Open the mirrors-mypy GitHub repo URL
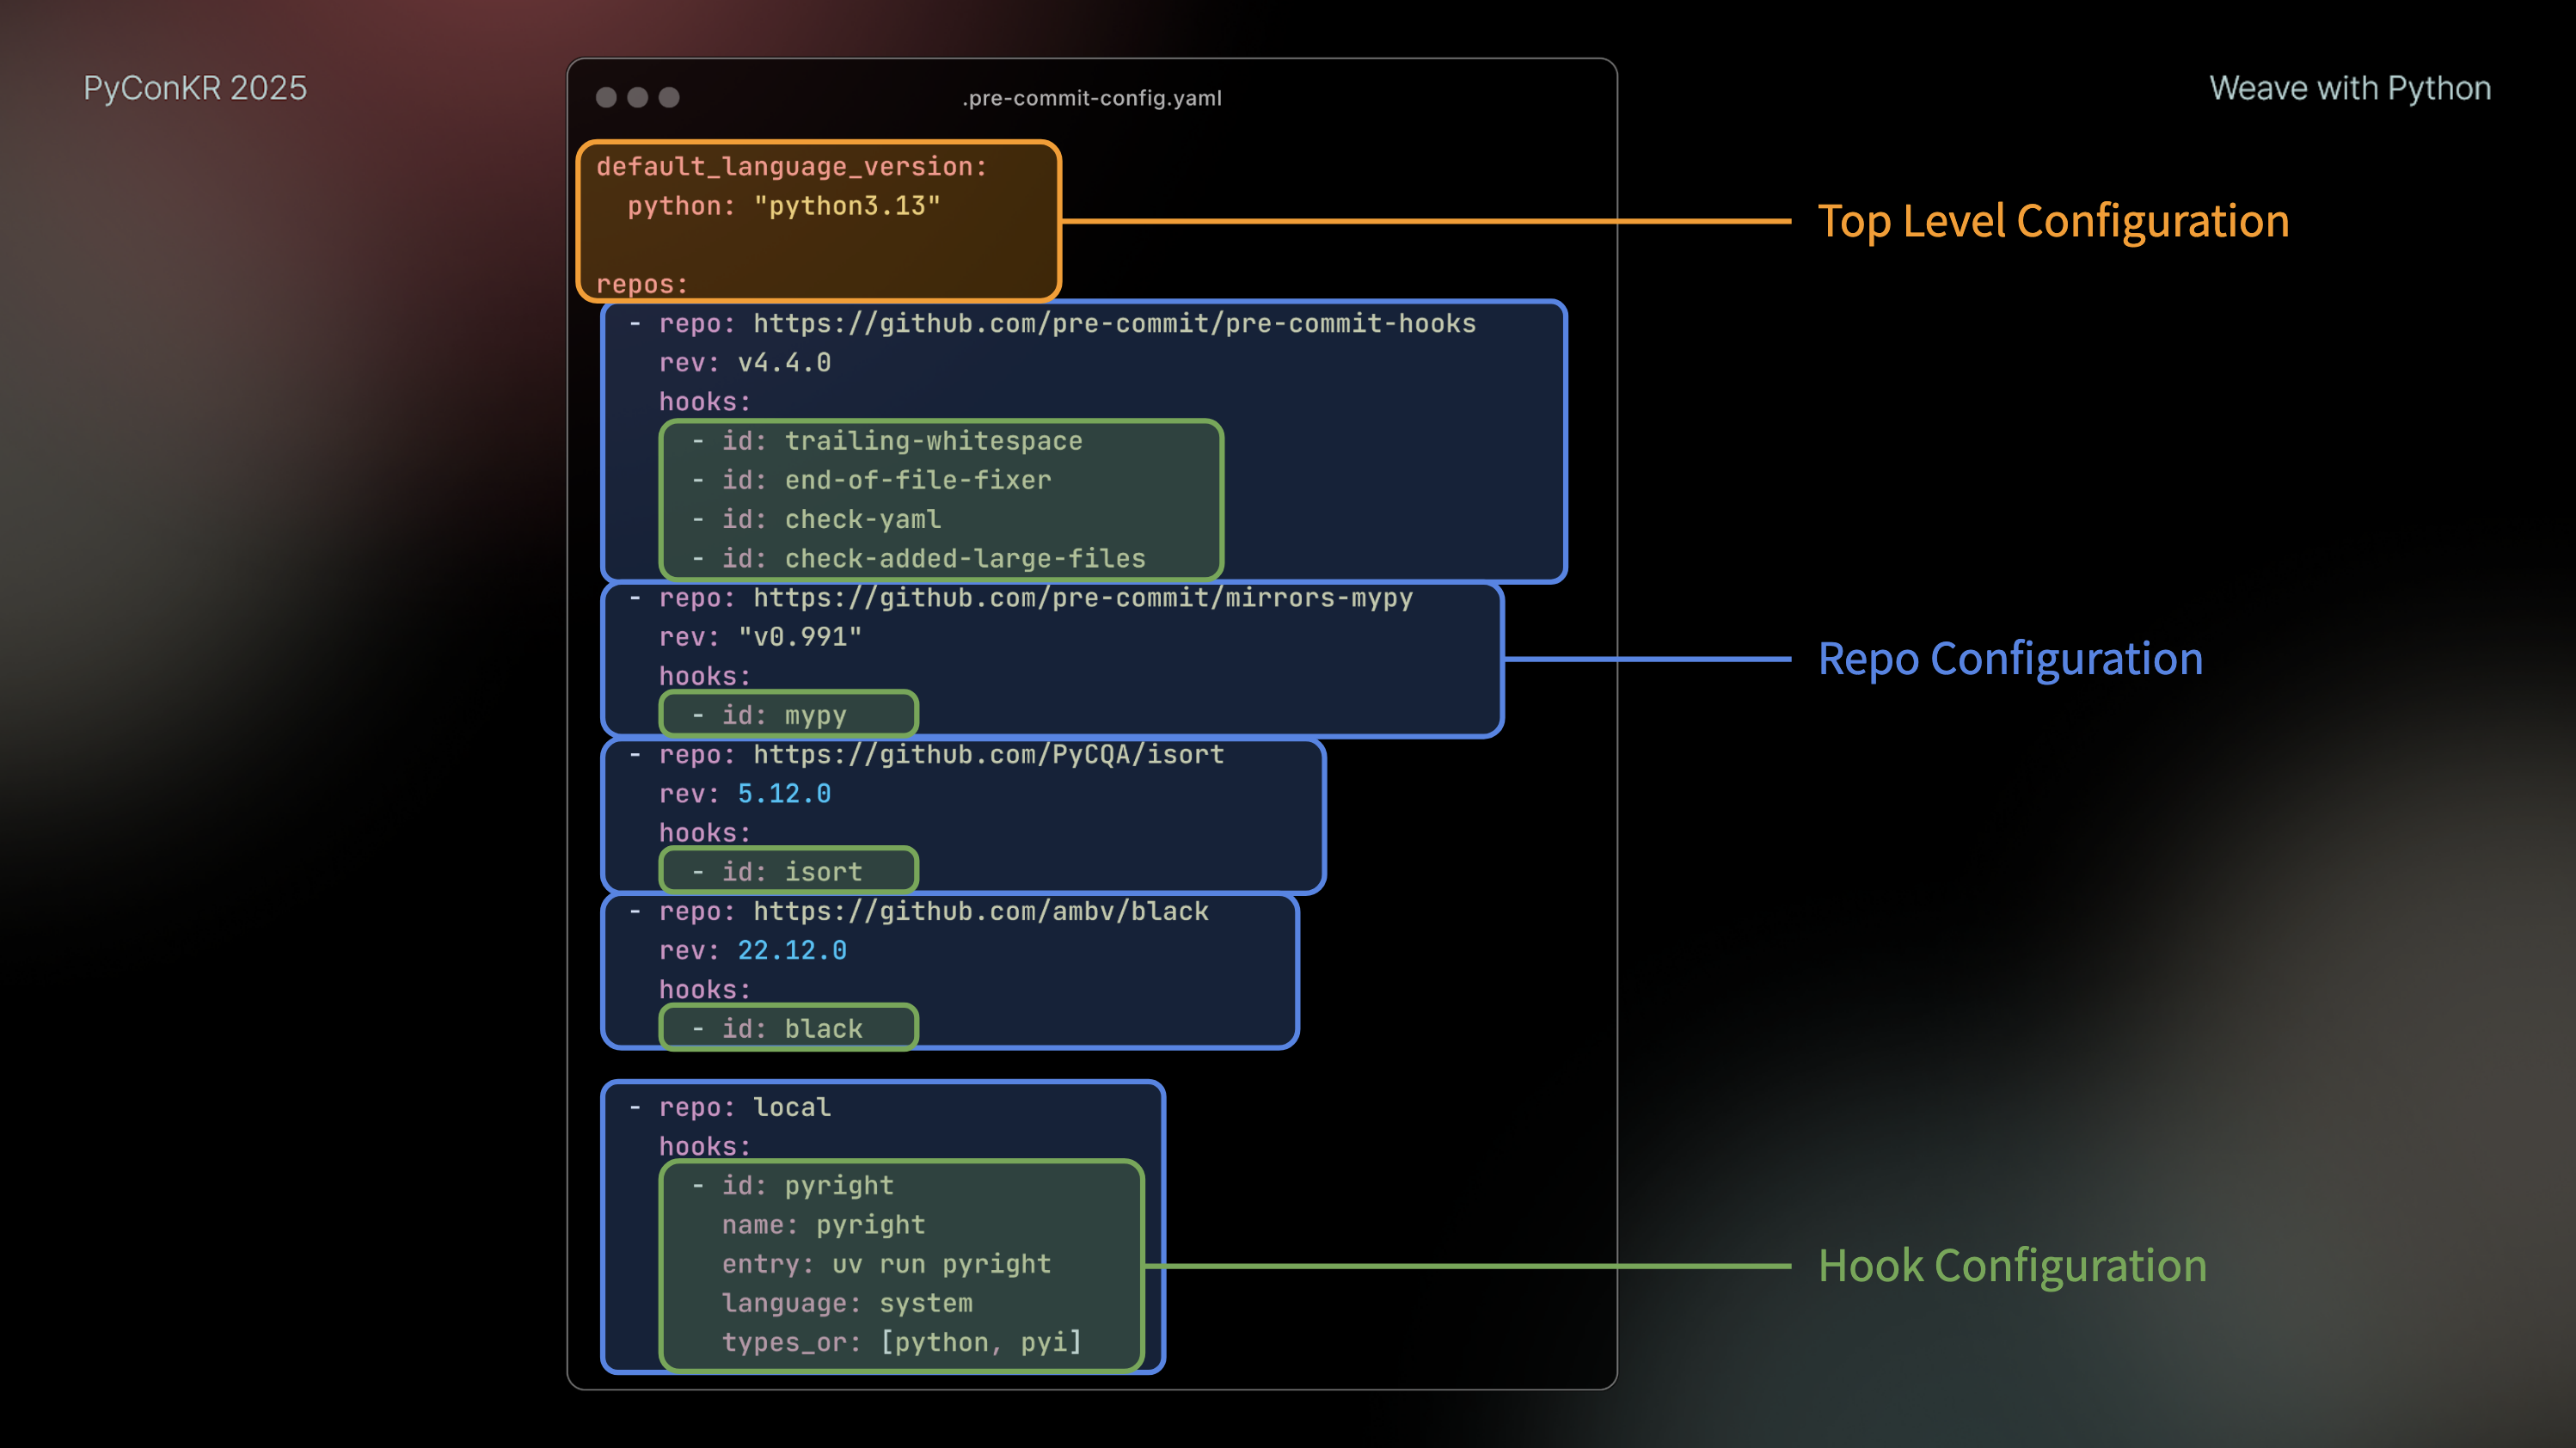This screenshot has width=2576, height=1448. click(x=1082, y=598)
